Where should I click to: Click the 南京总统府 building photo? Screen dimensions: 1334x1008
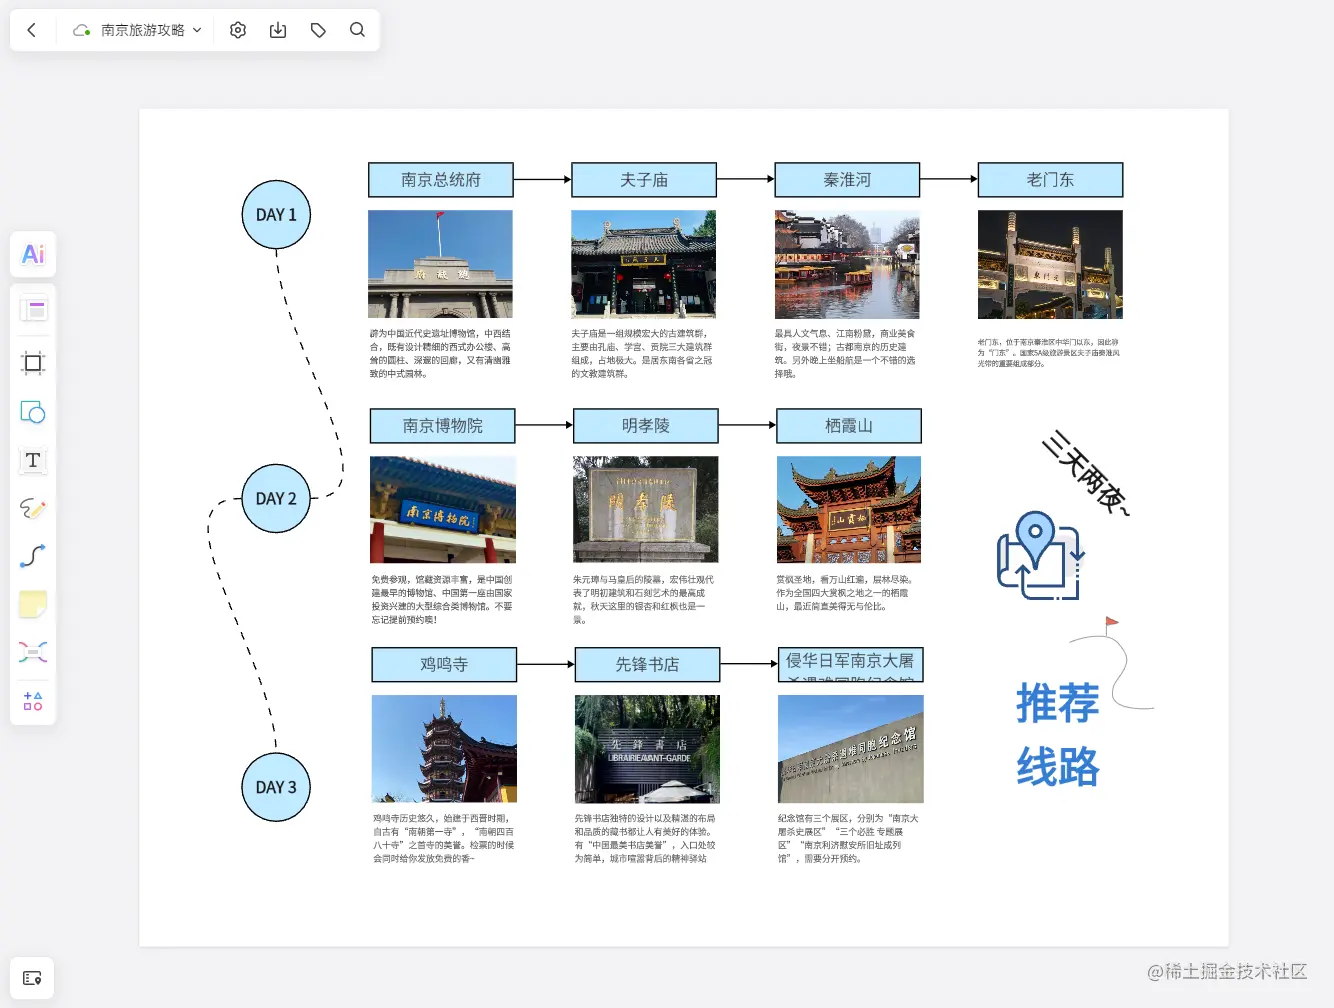(440, 264)
